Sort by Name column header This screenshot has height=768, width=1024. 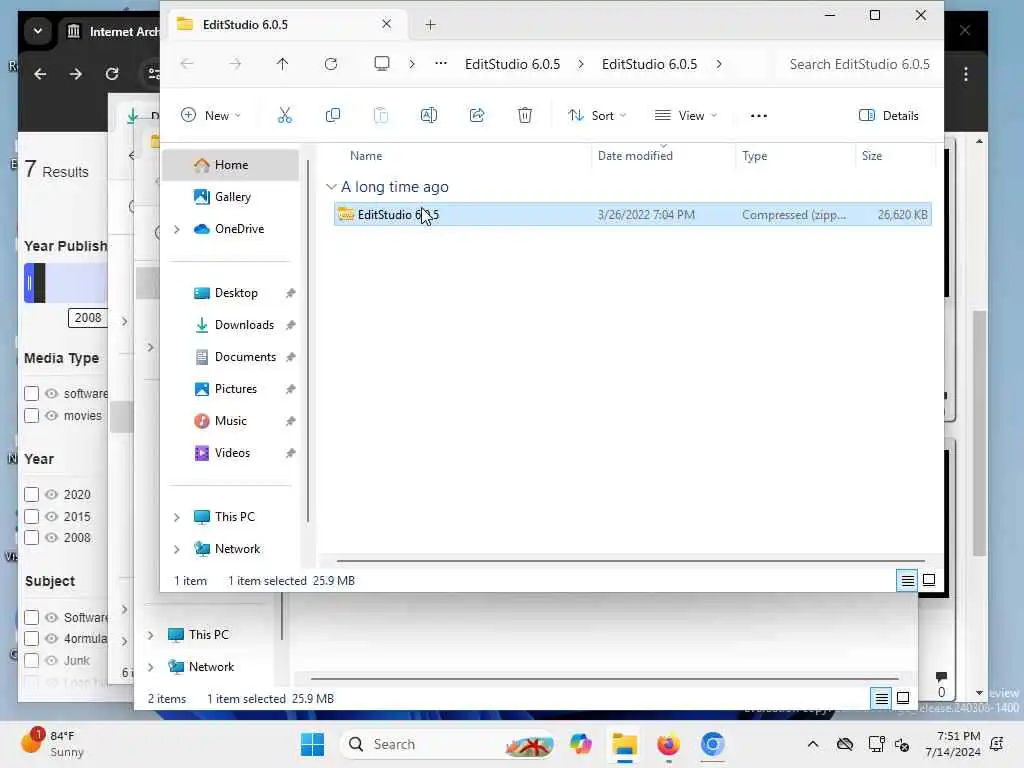pyautogui.click(x=366, y=156)
